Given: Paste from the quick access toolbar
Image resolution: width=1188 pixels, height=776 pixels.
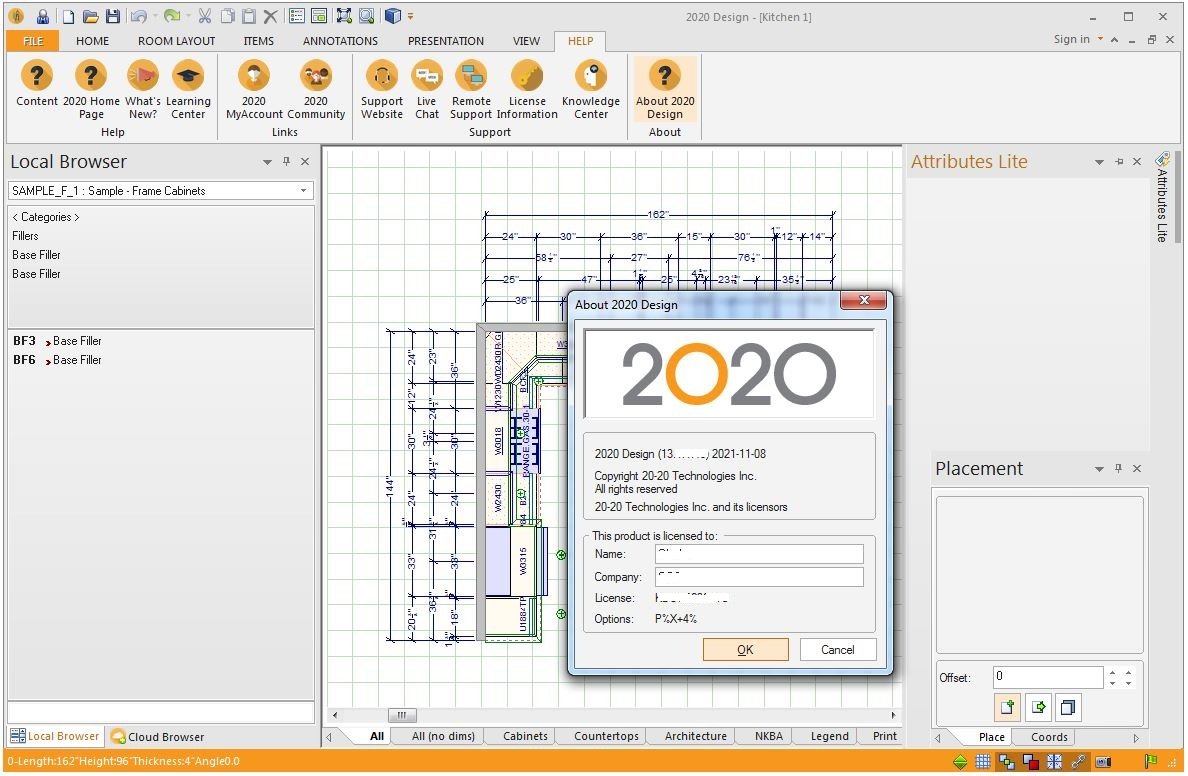Looking at the screenshot, I should click(249, 16).
